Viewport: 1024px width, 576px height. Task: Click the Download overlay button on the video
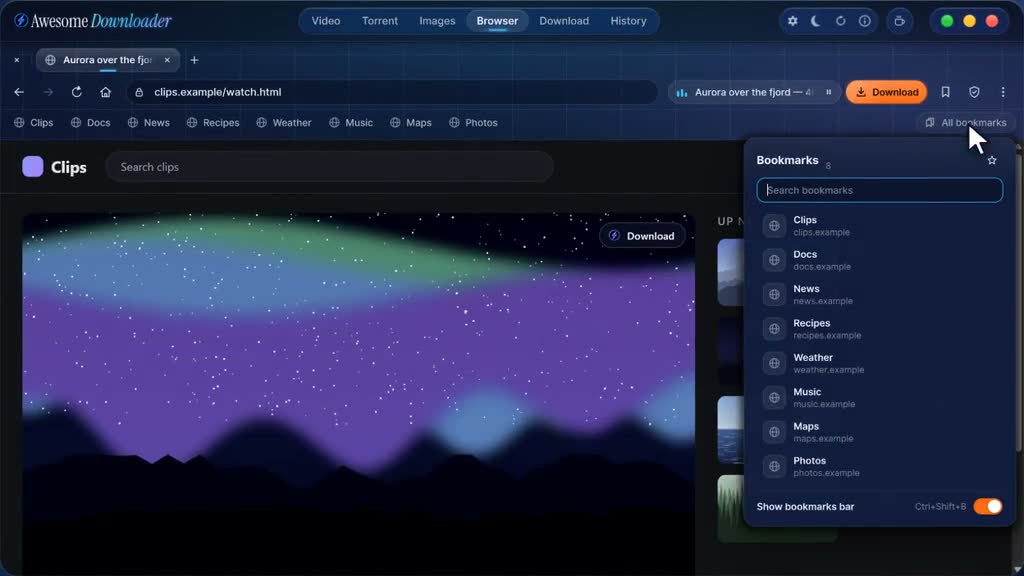[642, 236]
